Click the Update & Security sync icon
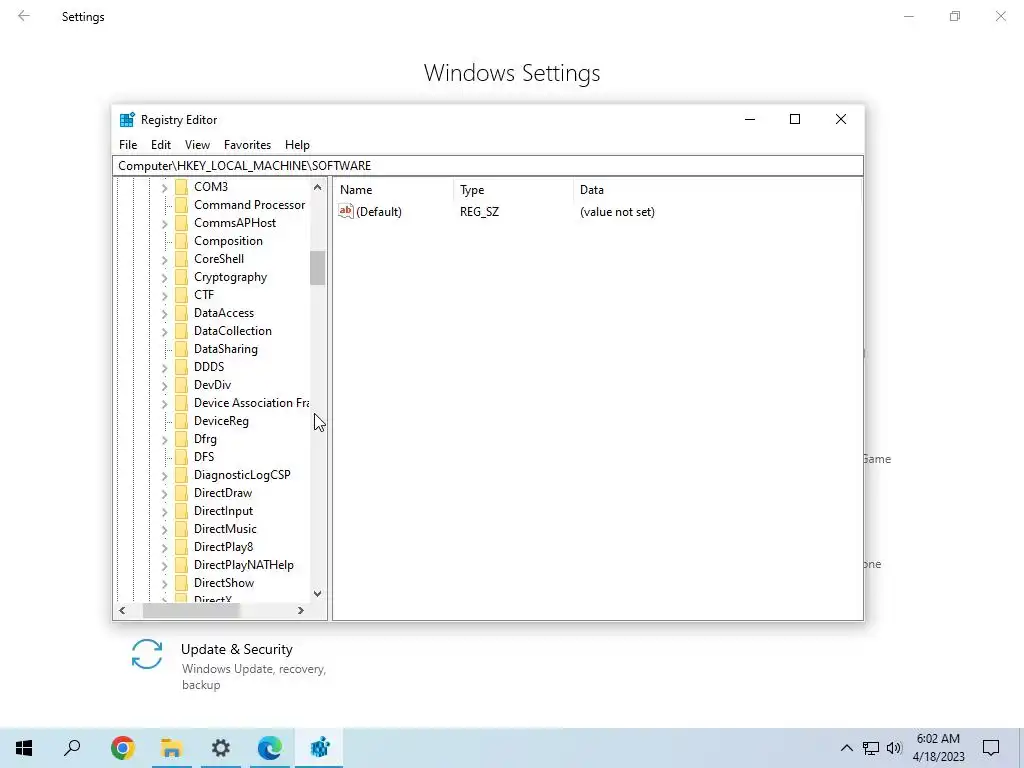This screenshot has width=1024, height=768. click(147, 654)
